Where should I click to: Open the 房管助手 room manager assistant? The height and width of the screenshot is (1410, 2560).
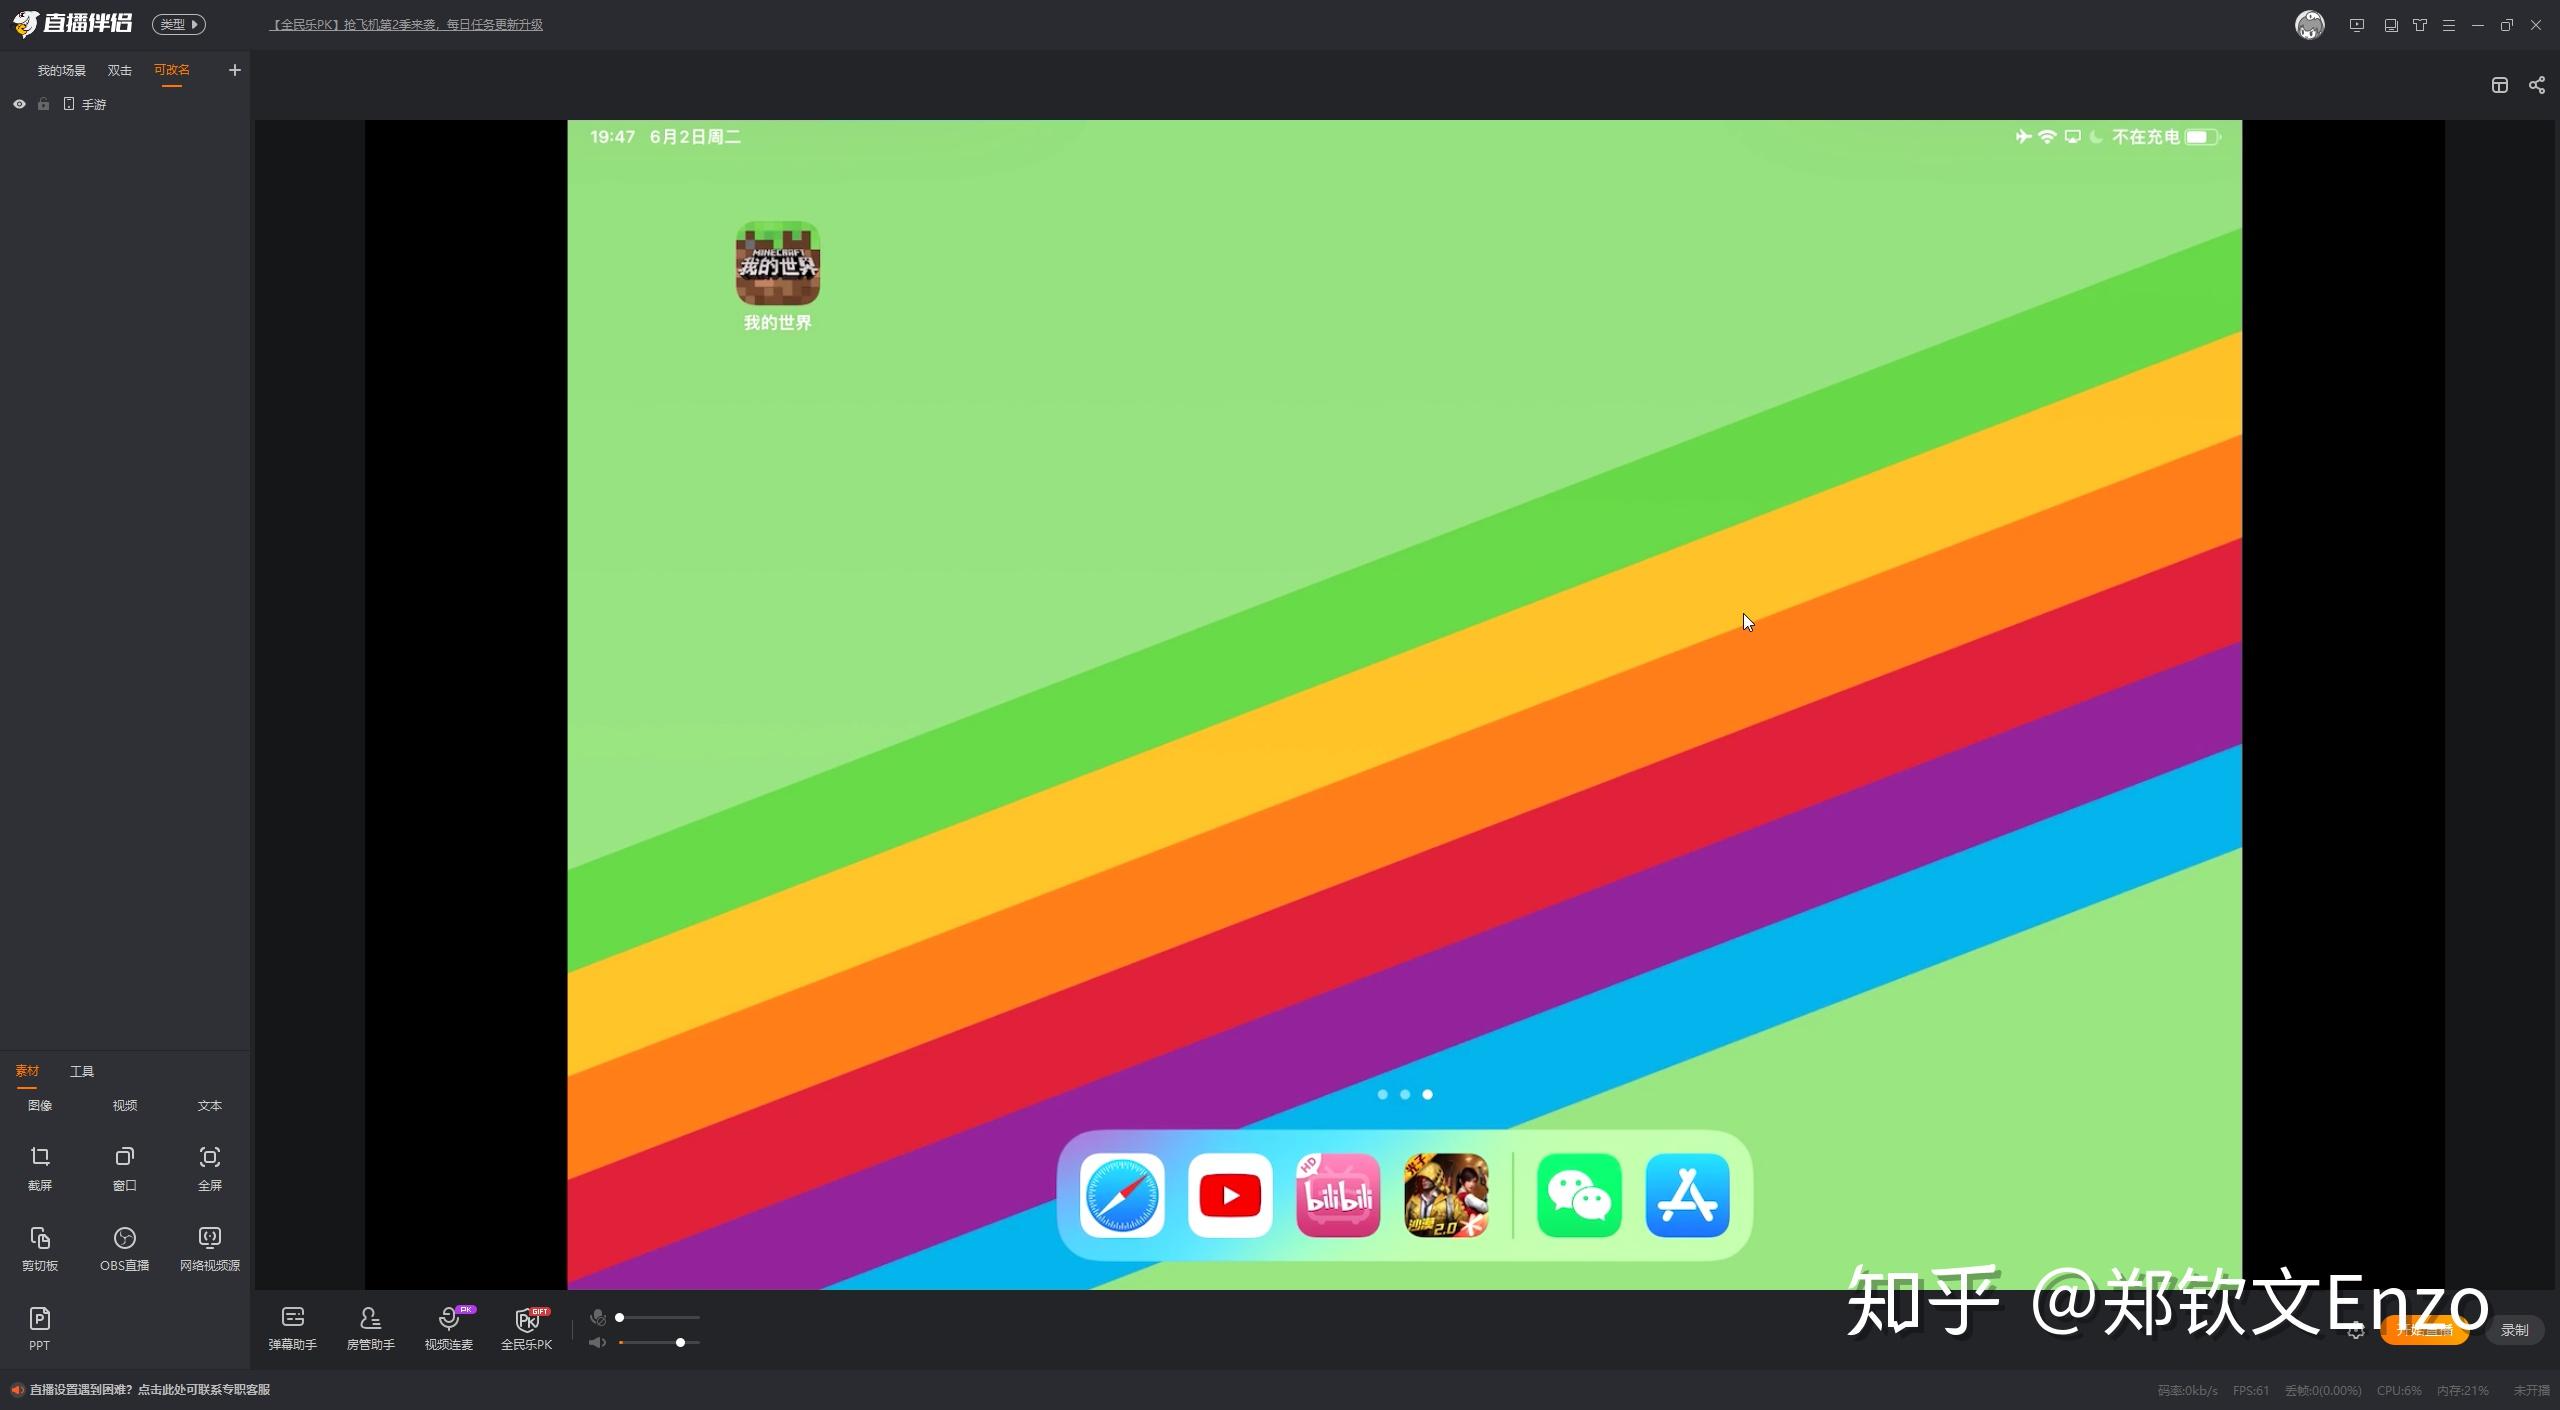[x=371, y=1328]
